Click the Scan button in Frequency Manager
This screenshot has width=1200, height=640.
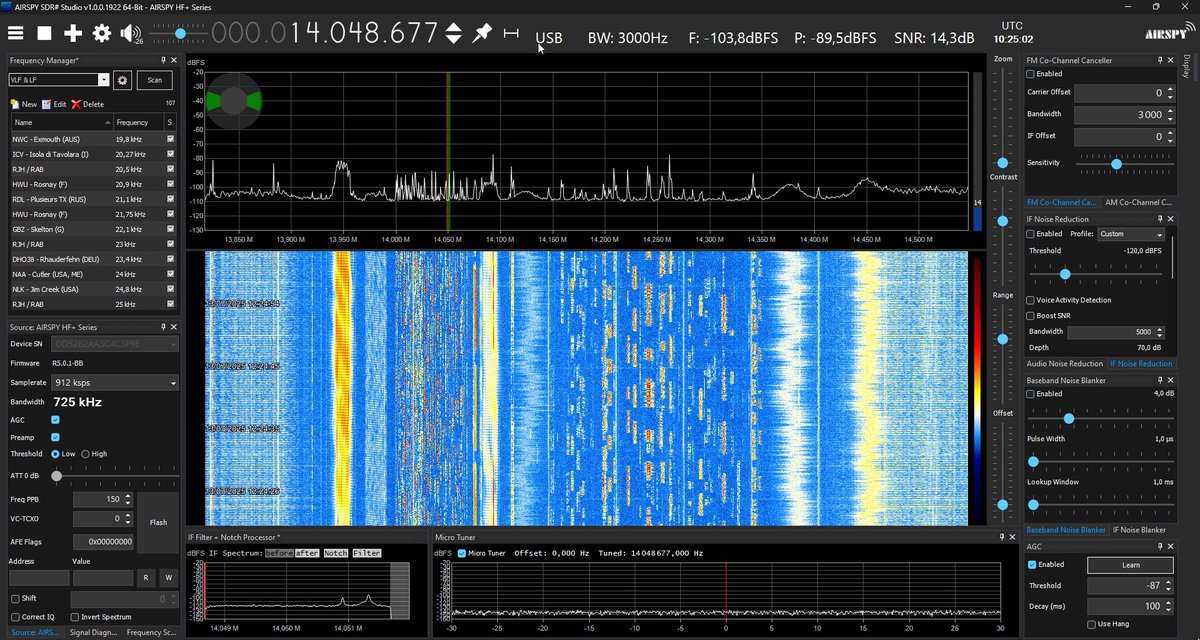point(154,80)
